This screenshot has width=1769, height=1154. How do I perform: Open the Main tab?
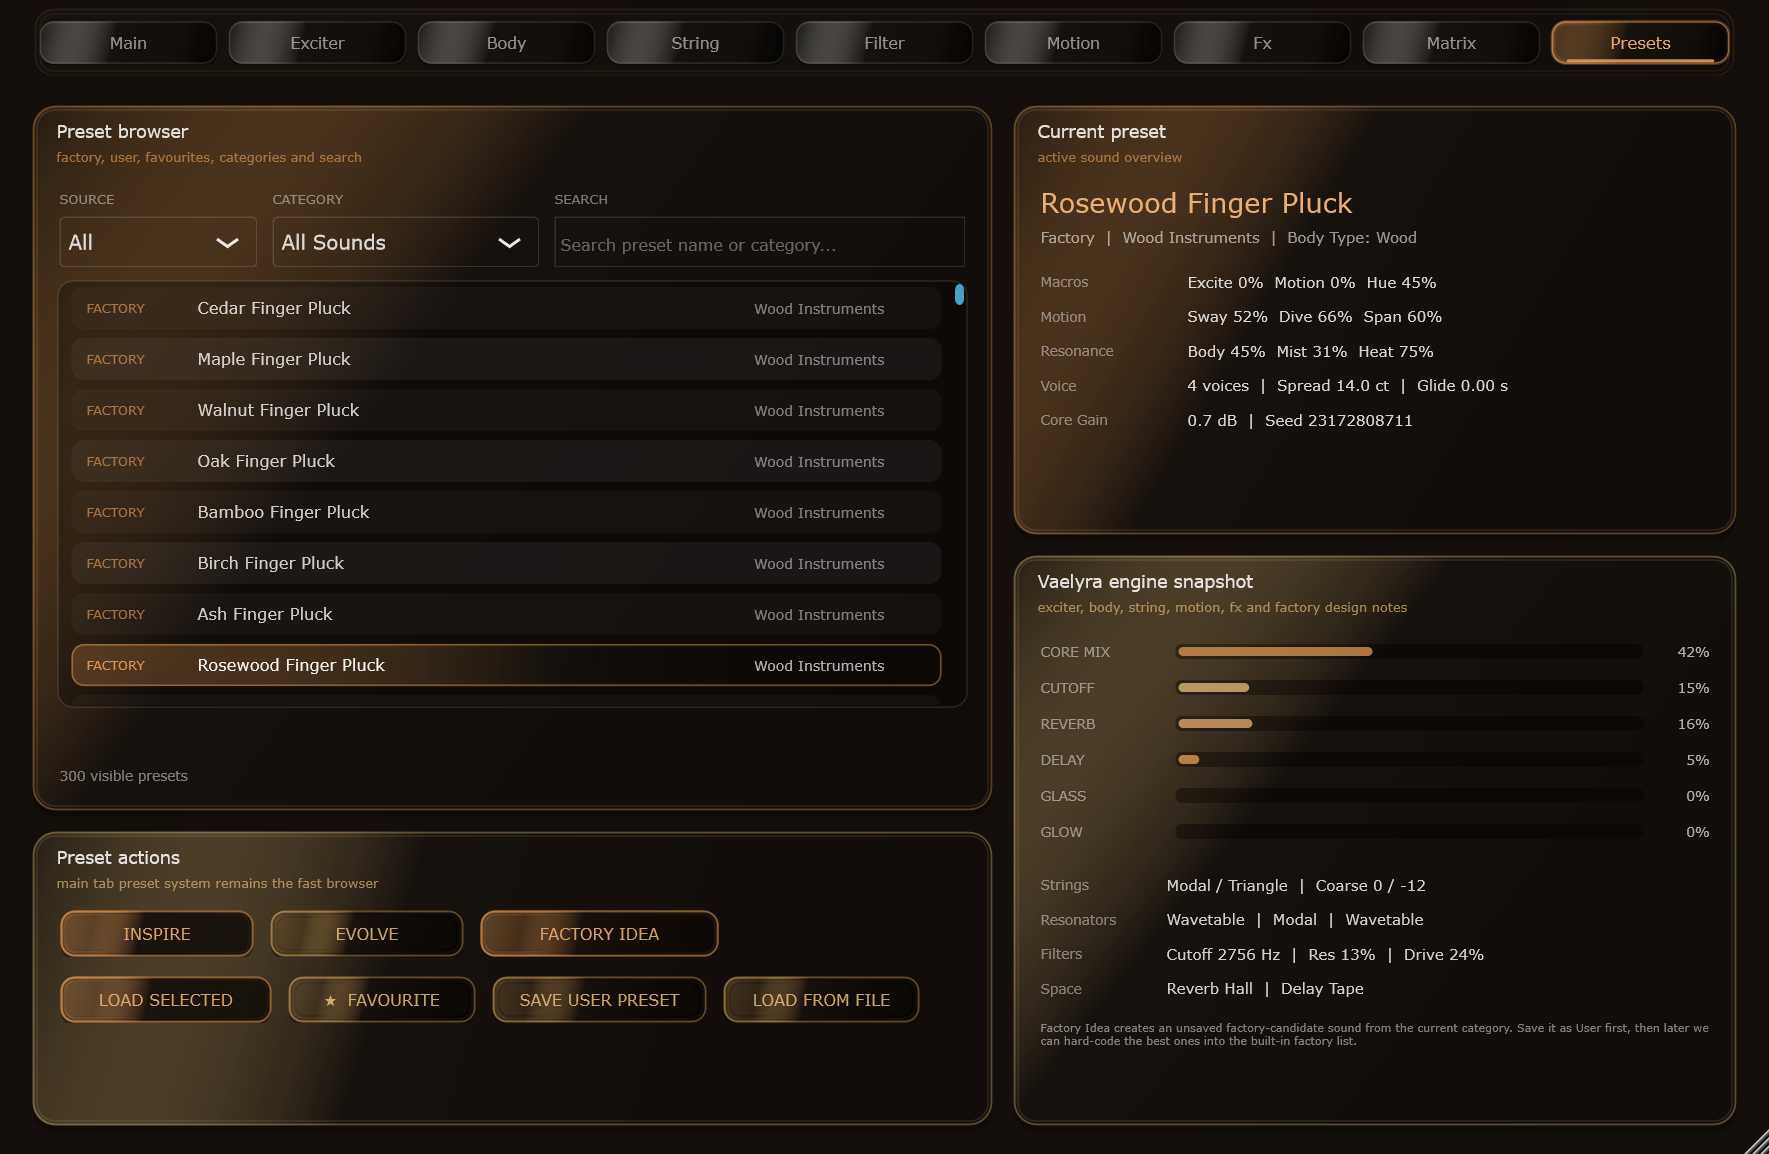pyautogui.click(x=128, y=43)
